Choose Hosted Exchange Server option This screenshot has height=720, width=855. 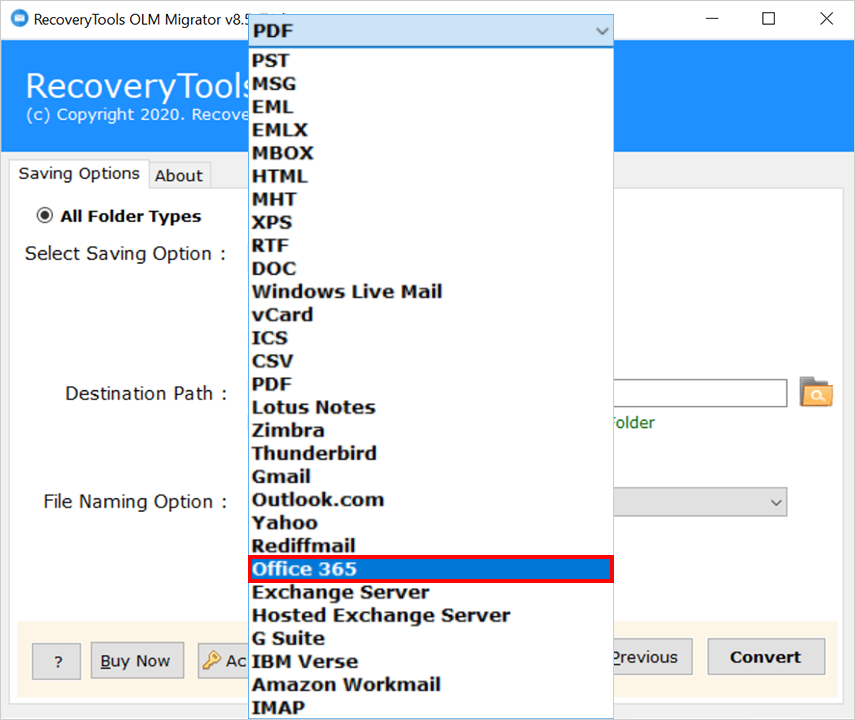click(x=431, y=615)
